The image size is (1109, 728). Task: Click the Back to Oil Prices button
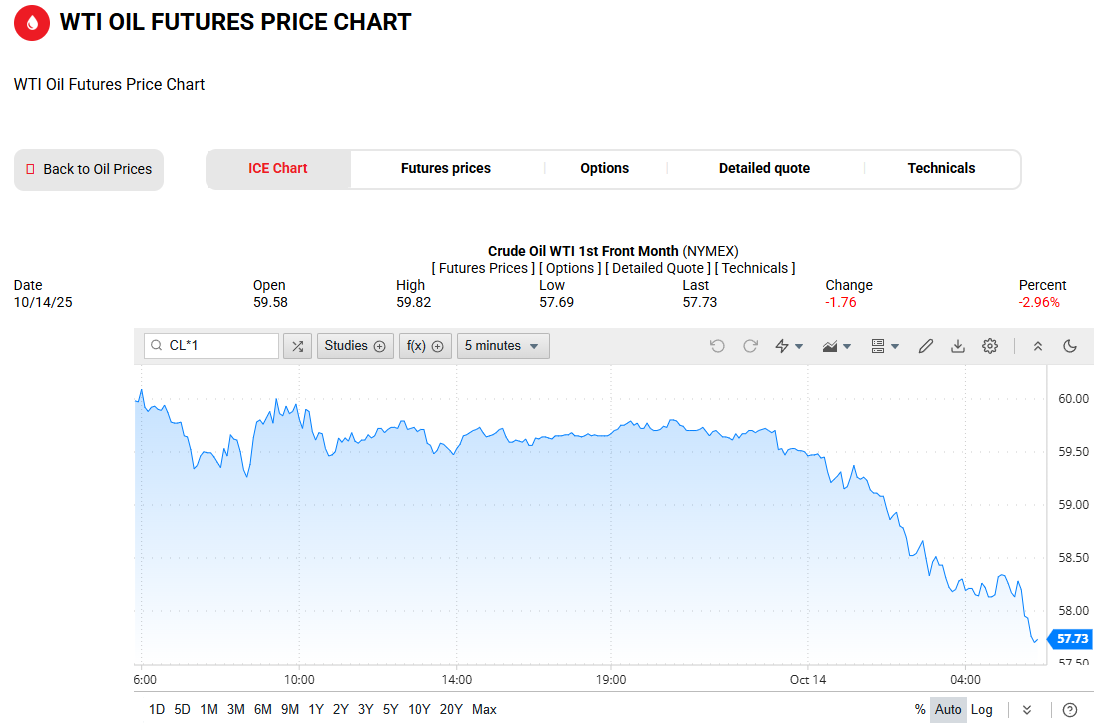click(x=89, y=170)
